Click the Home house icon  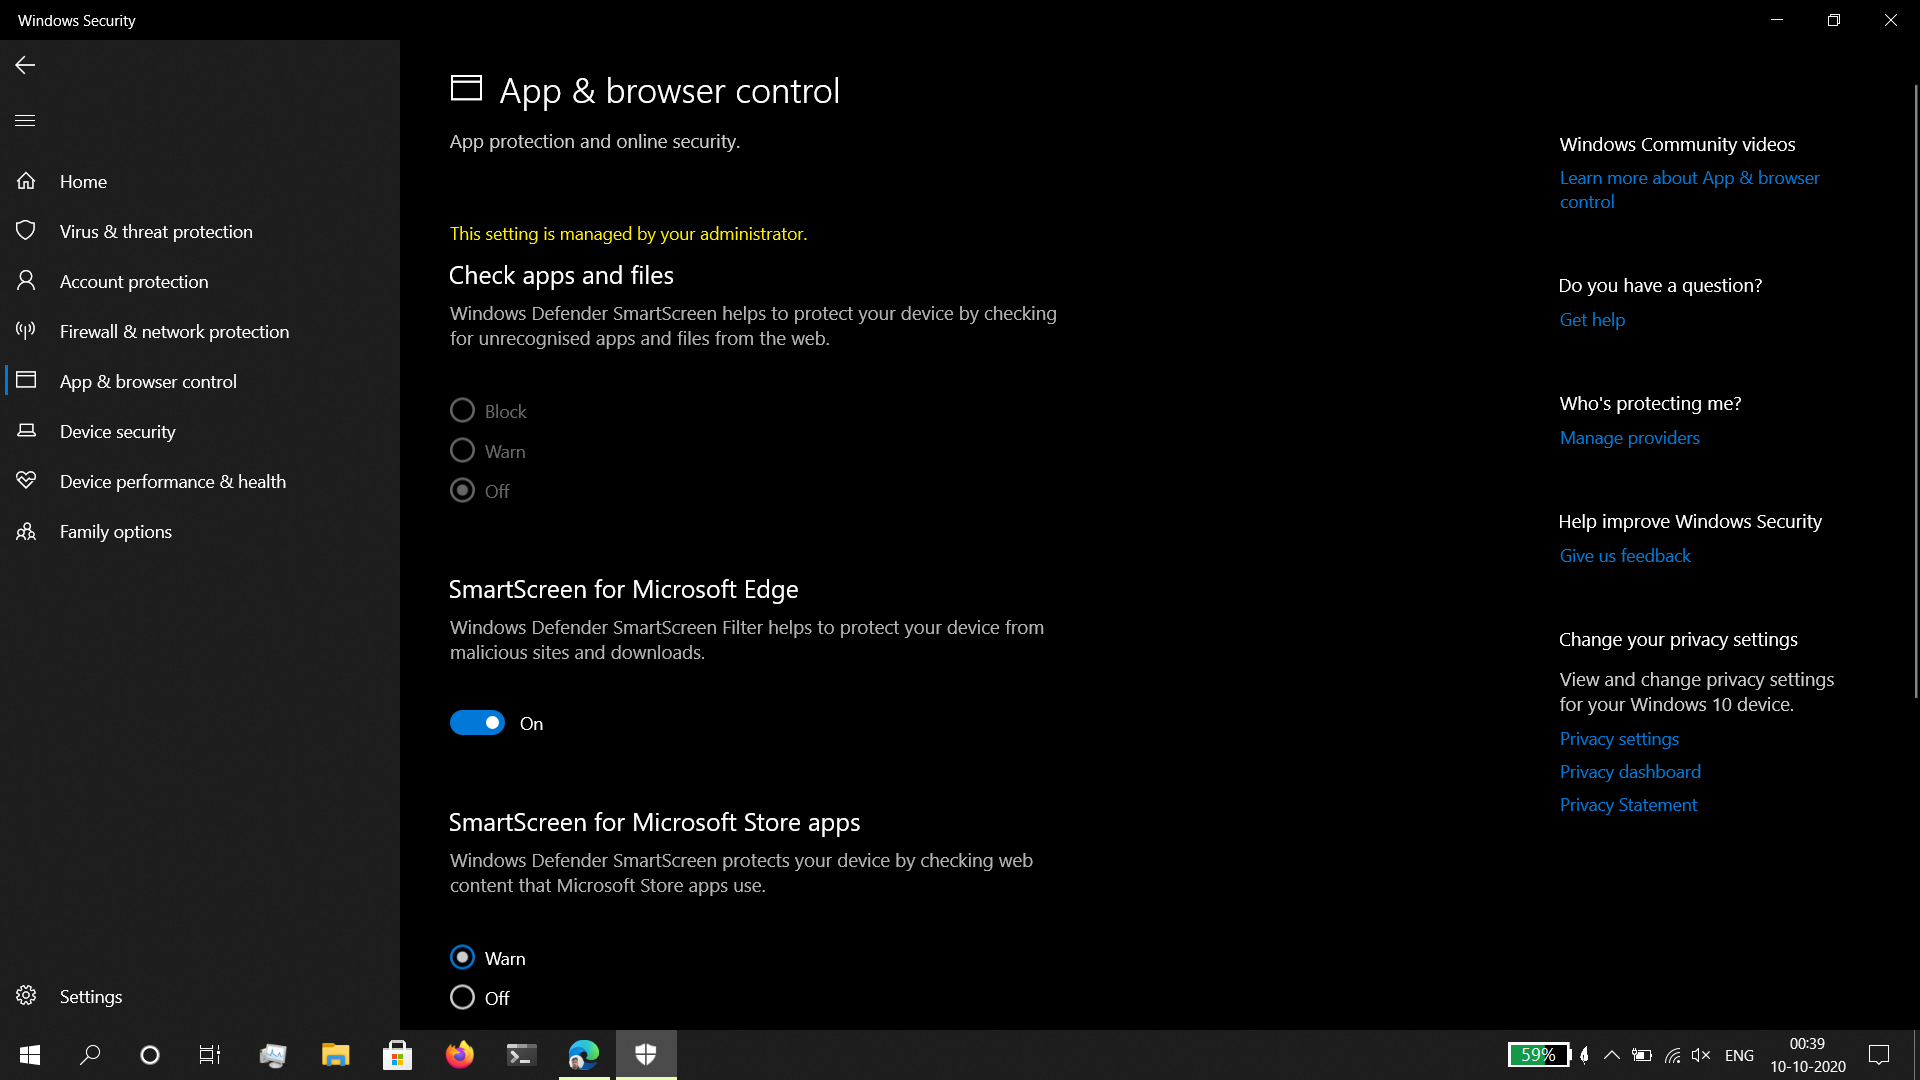26,181
